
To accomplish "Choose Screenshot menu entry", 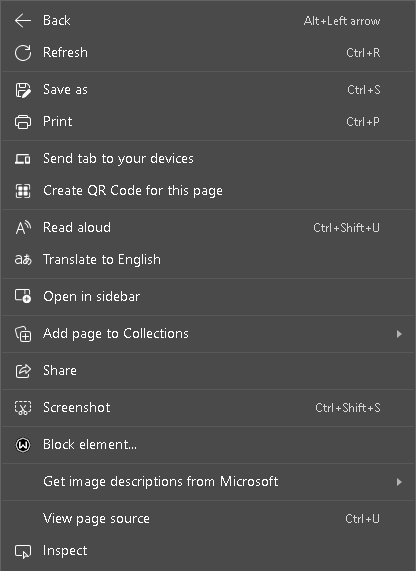I will 208,408.
